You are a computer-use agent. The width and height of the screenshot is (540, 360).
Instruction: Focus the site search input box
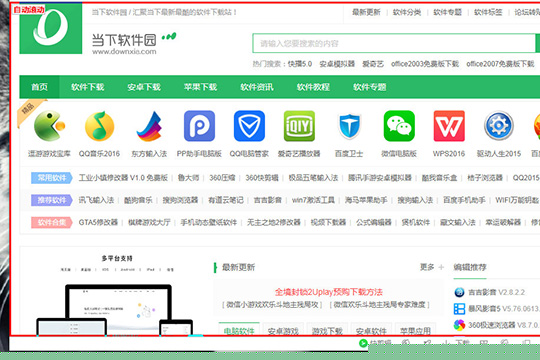(x=394, y=43)
